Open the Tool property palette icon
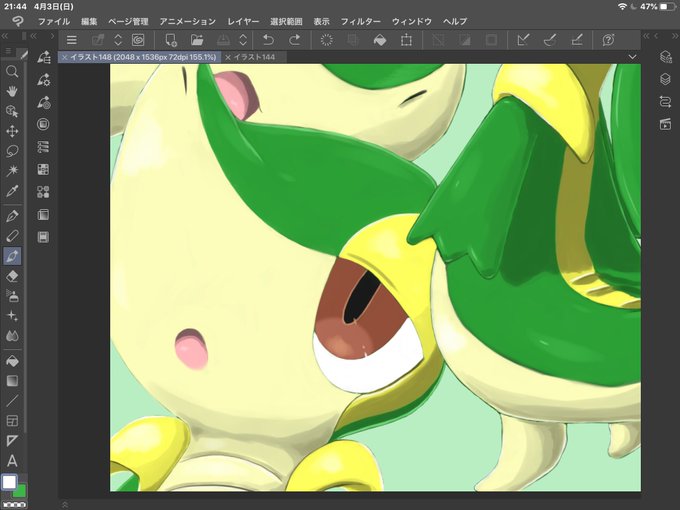Image resolution: width=680 pixels, height=510 pixels. (43, 79)
